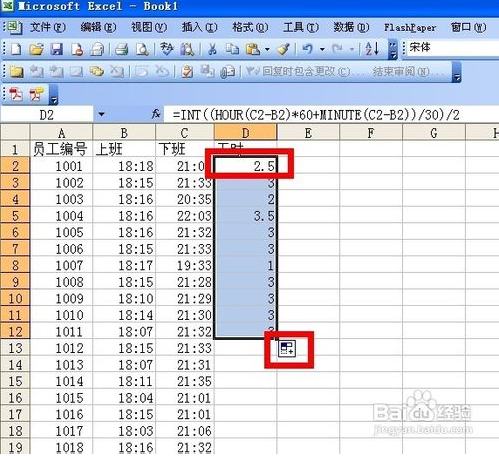Click the New workbook icon
Viewport: 499px width, 456px height.
click(16, 49)
